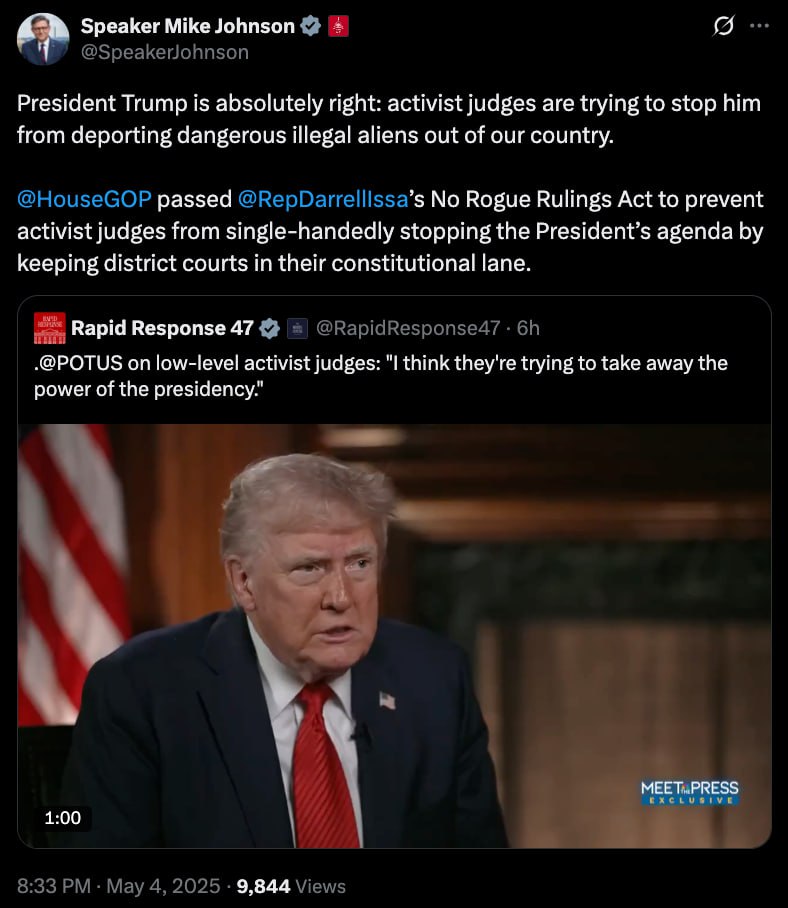Click the Speaker Mike Johnson display name
788x908 pixels.
pos(188,26)
